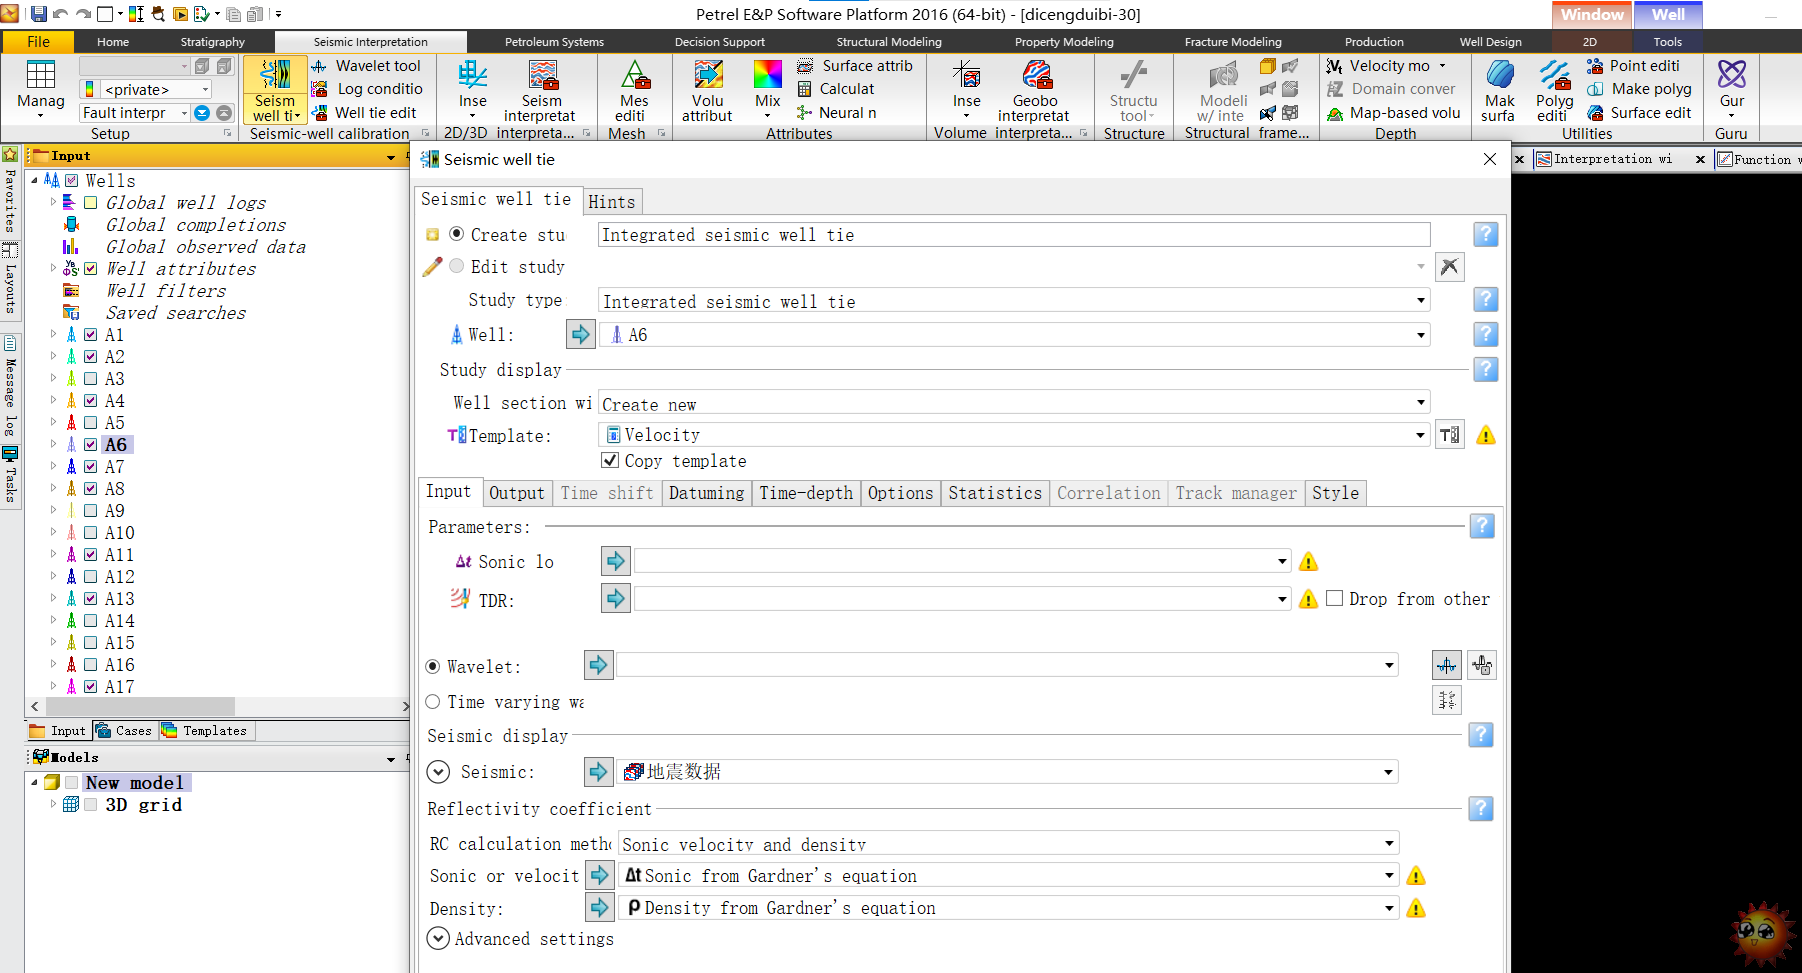Image resolution: width=1802 pixels, height=973 pixels.
Task: Switch to the Output tab
Action: (516, 492)
